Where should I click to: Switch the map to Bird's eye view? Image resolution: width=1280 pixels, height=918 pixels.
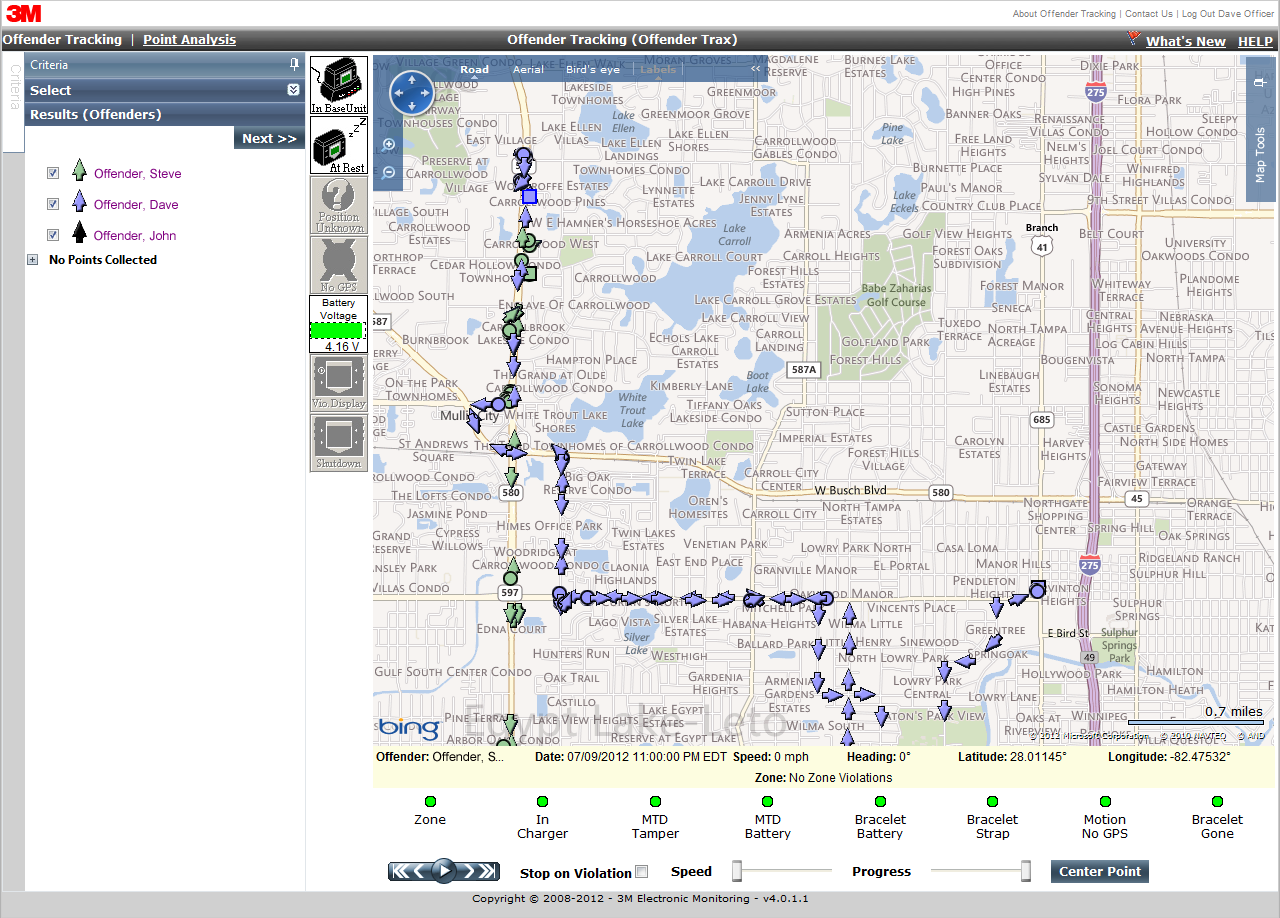tap(593, 70)
